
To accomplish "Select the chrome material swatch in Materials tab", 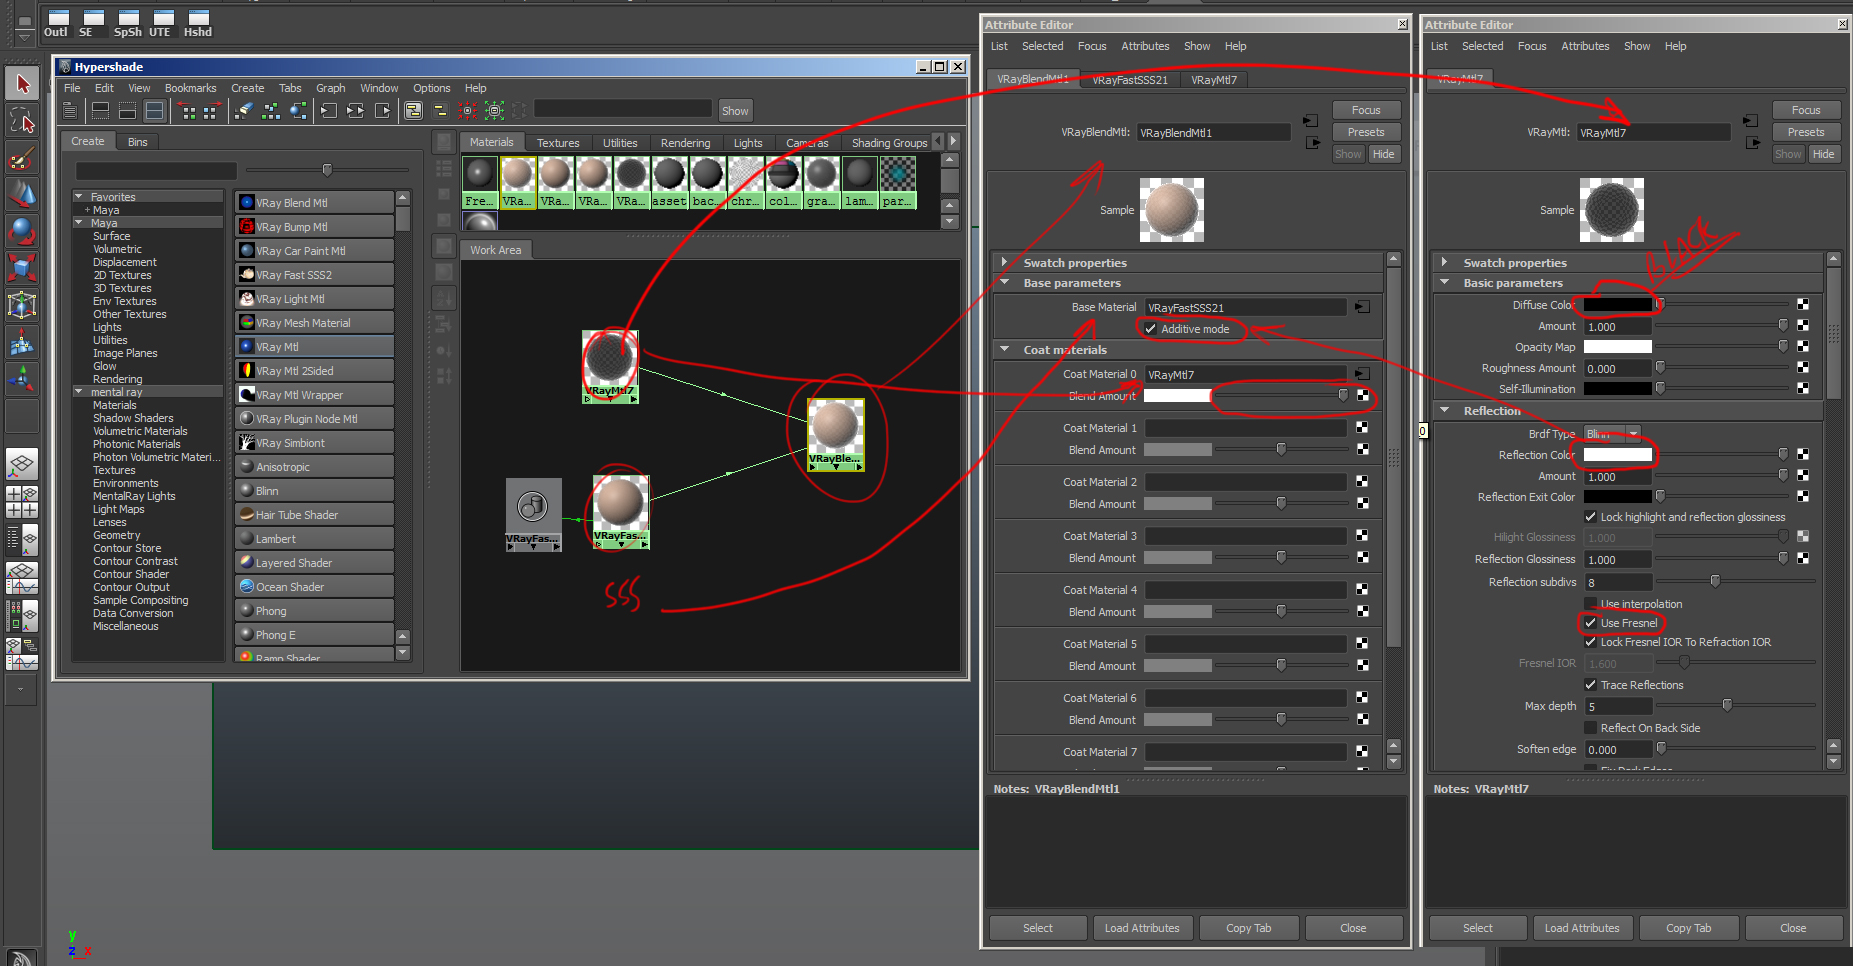I will click(745, 182).
